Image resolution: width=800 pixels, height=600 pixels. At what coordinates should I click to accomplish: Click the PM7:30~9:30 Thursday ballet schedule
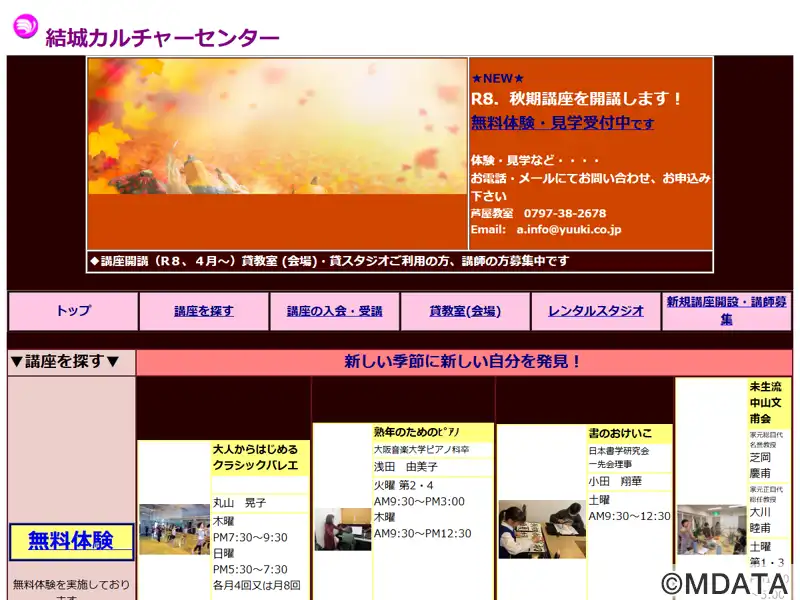point(250,537)
